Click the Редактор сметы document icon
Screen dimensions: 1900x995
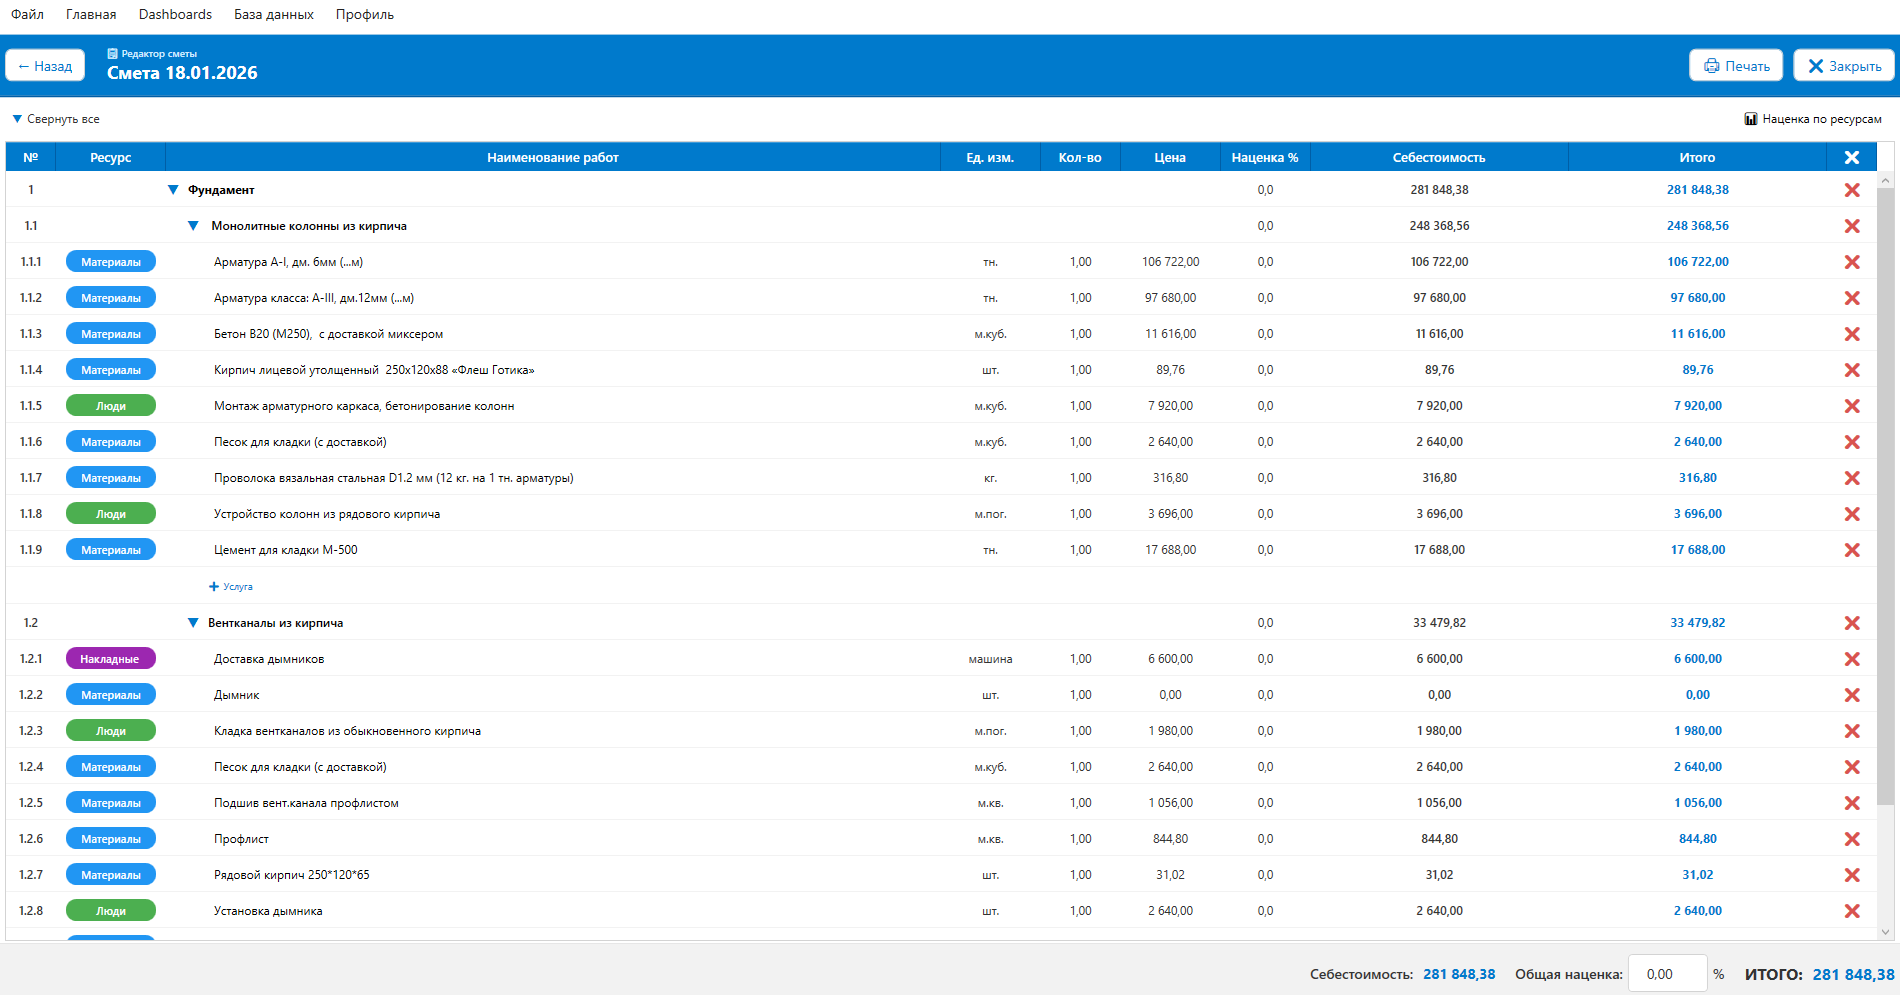pyautogui.click(x=113, y=54)
